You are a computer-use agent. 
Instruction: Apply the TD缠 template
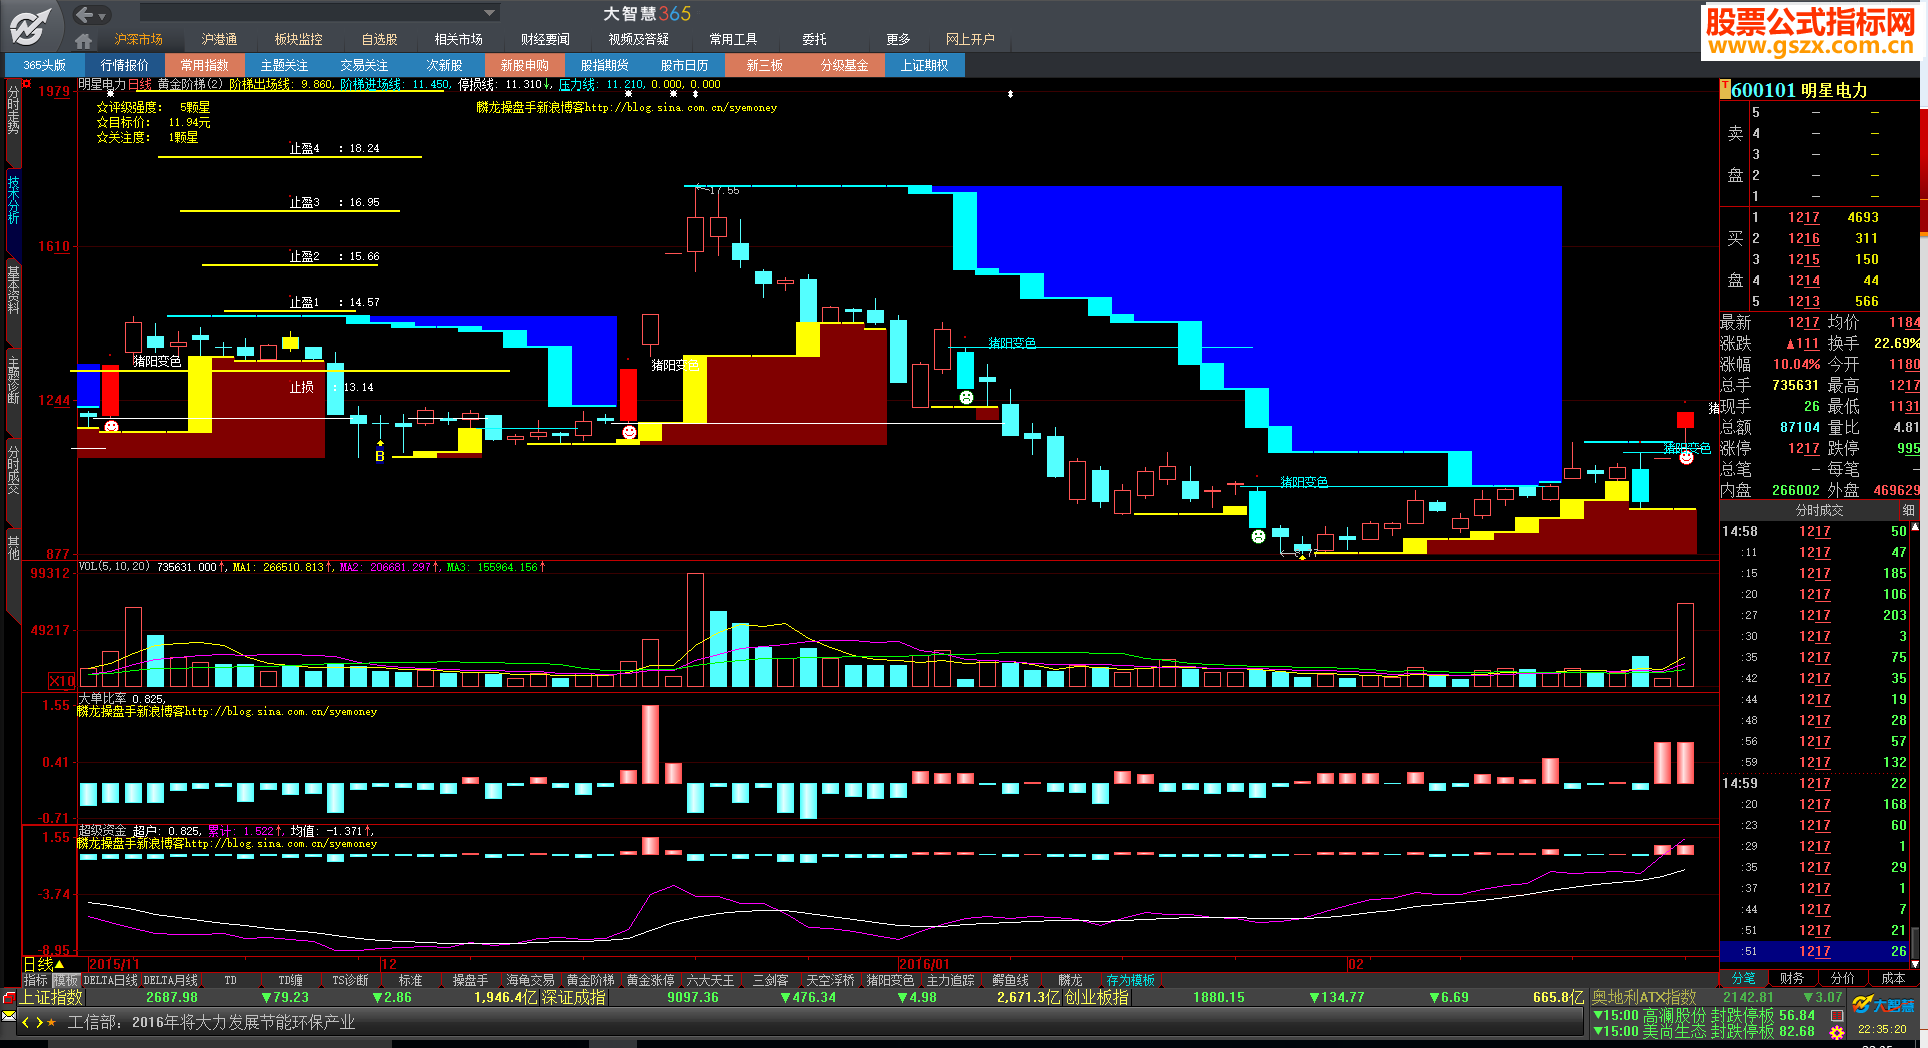[290, 980]
